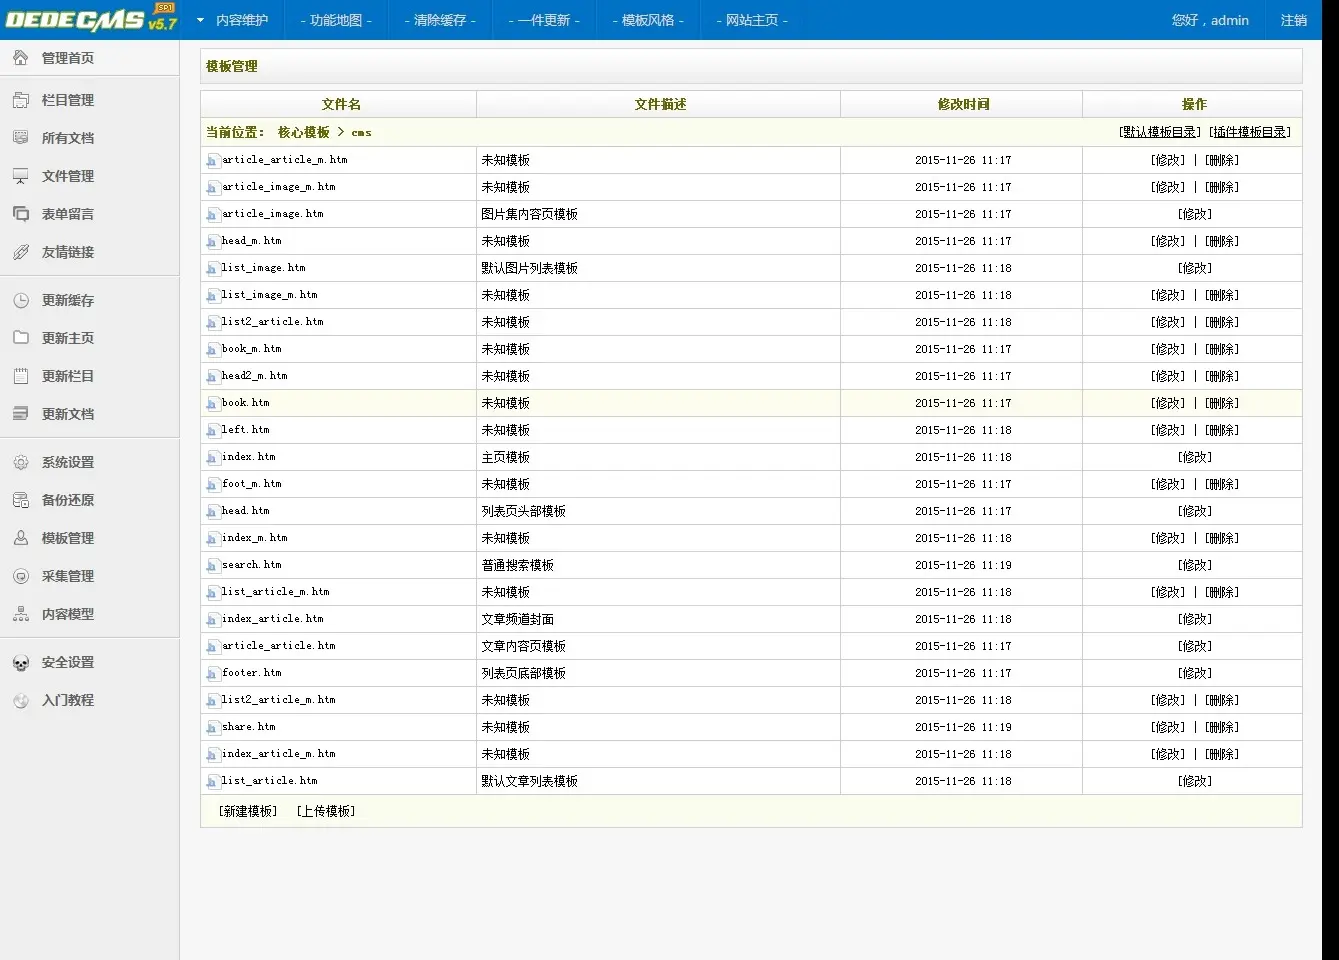Screen dimensions: 1339x960
Task: Click the 新建模板 button
Action: click(x=248, y=811)
